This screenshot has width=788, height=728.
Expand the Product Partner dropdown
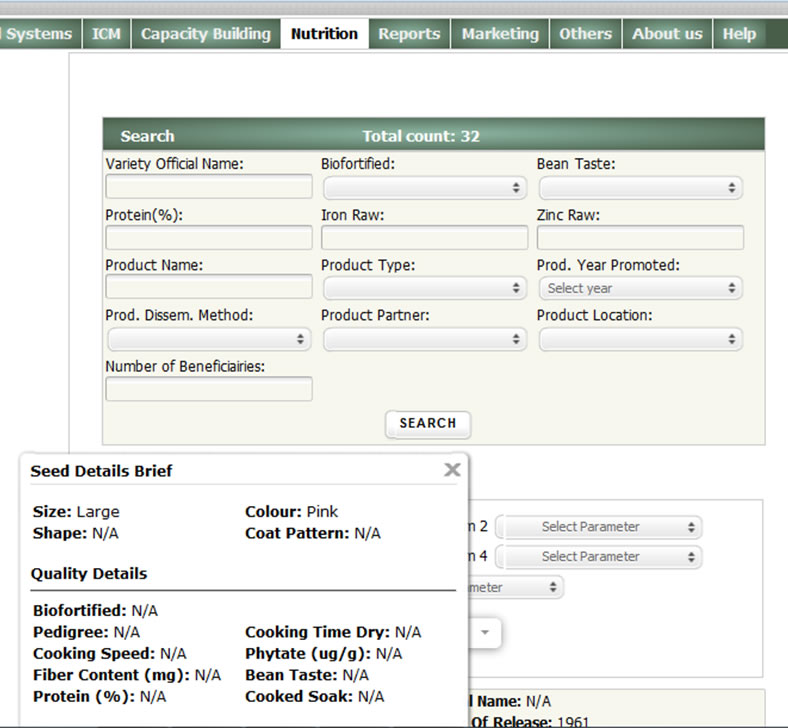pos(424,339)
